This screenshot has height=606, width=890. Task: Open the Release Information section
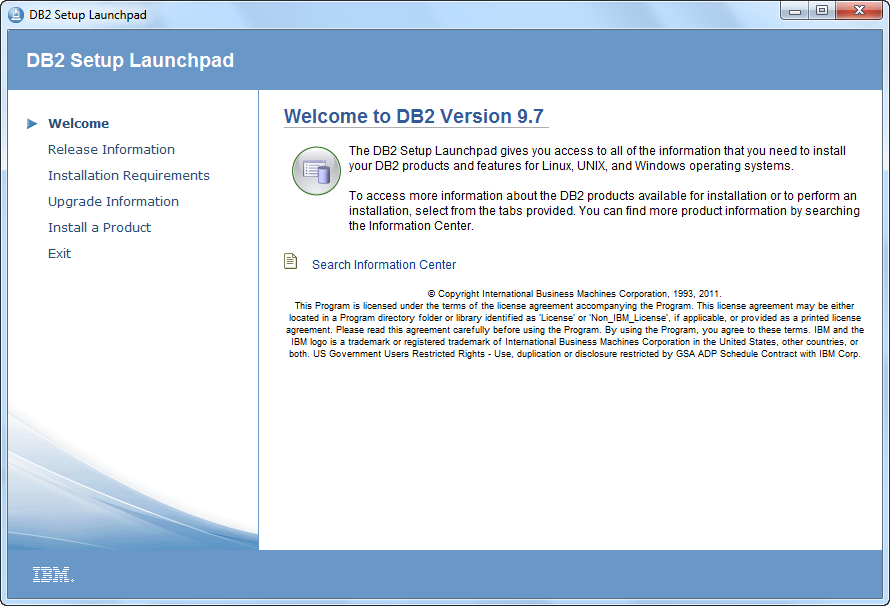(111, 150)
